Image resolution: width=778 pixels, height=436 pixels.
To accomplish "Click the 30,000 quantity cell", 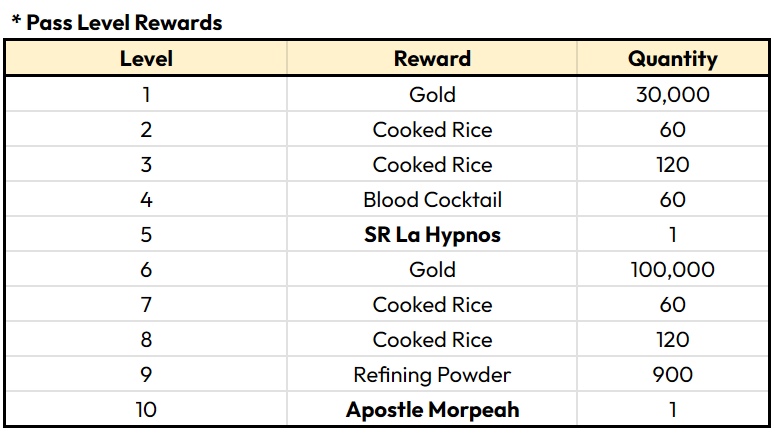I will 672,95.
